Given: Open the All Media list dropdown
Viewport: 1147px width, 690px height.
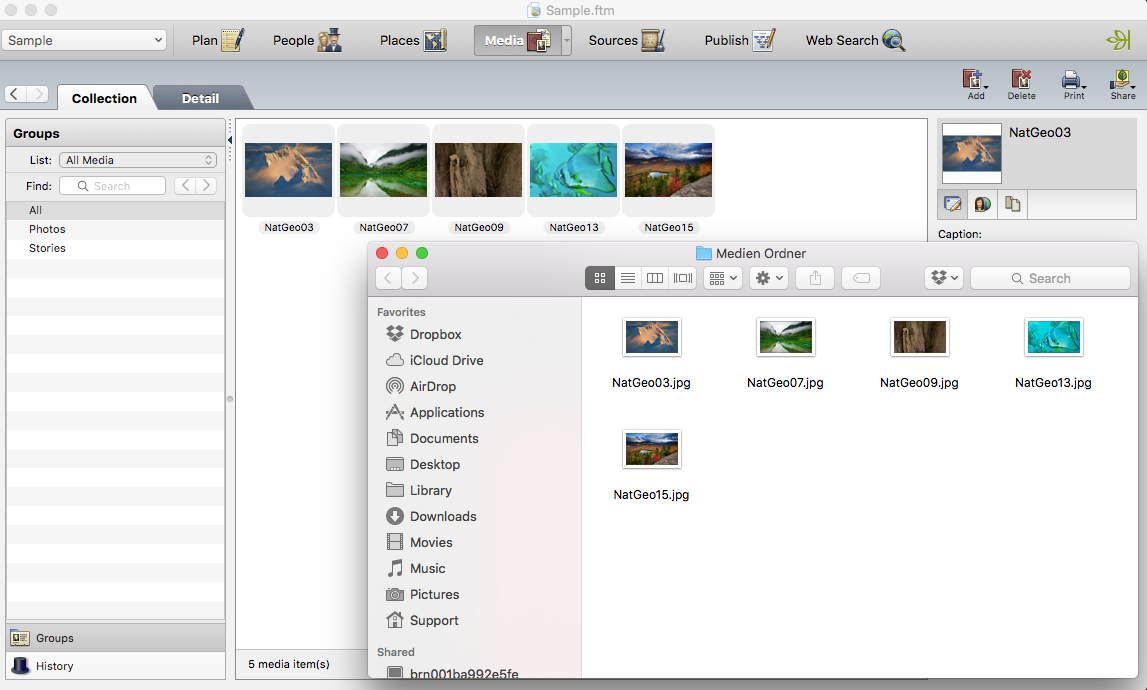Looking at the screenshot, I should (x=138, y=160).
